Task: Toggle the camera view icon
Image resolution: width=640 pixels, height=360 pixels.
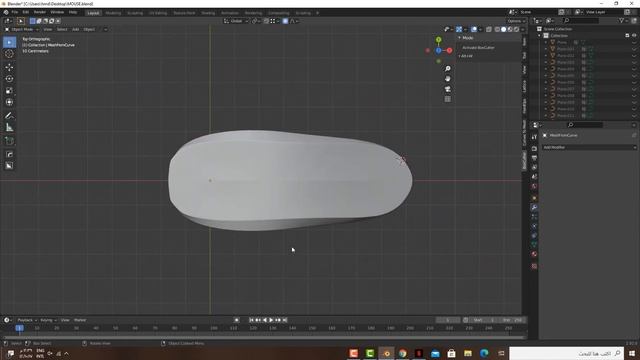Action: pyautogui.click(x=448, y=89)
